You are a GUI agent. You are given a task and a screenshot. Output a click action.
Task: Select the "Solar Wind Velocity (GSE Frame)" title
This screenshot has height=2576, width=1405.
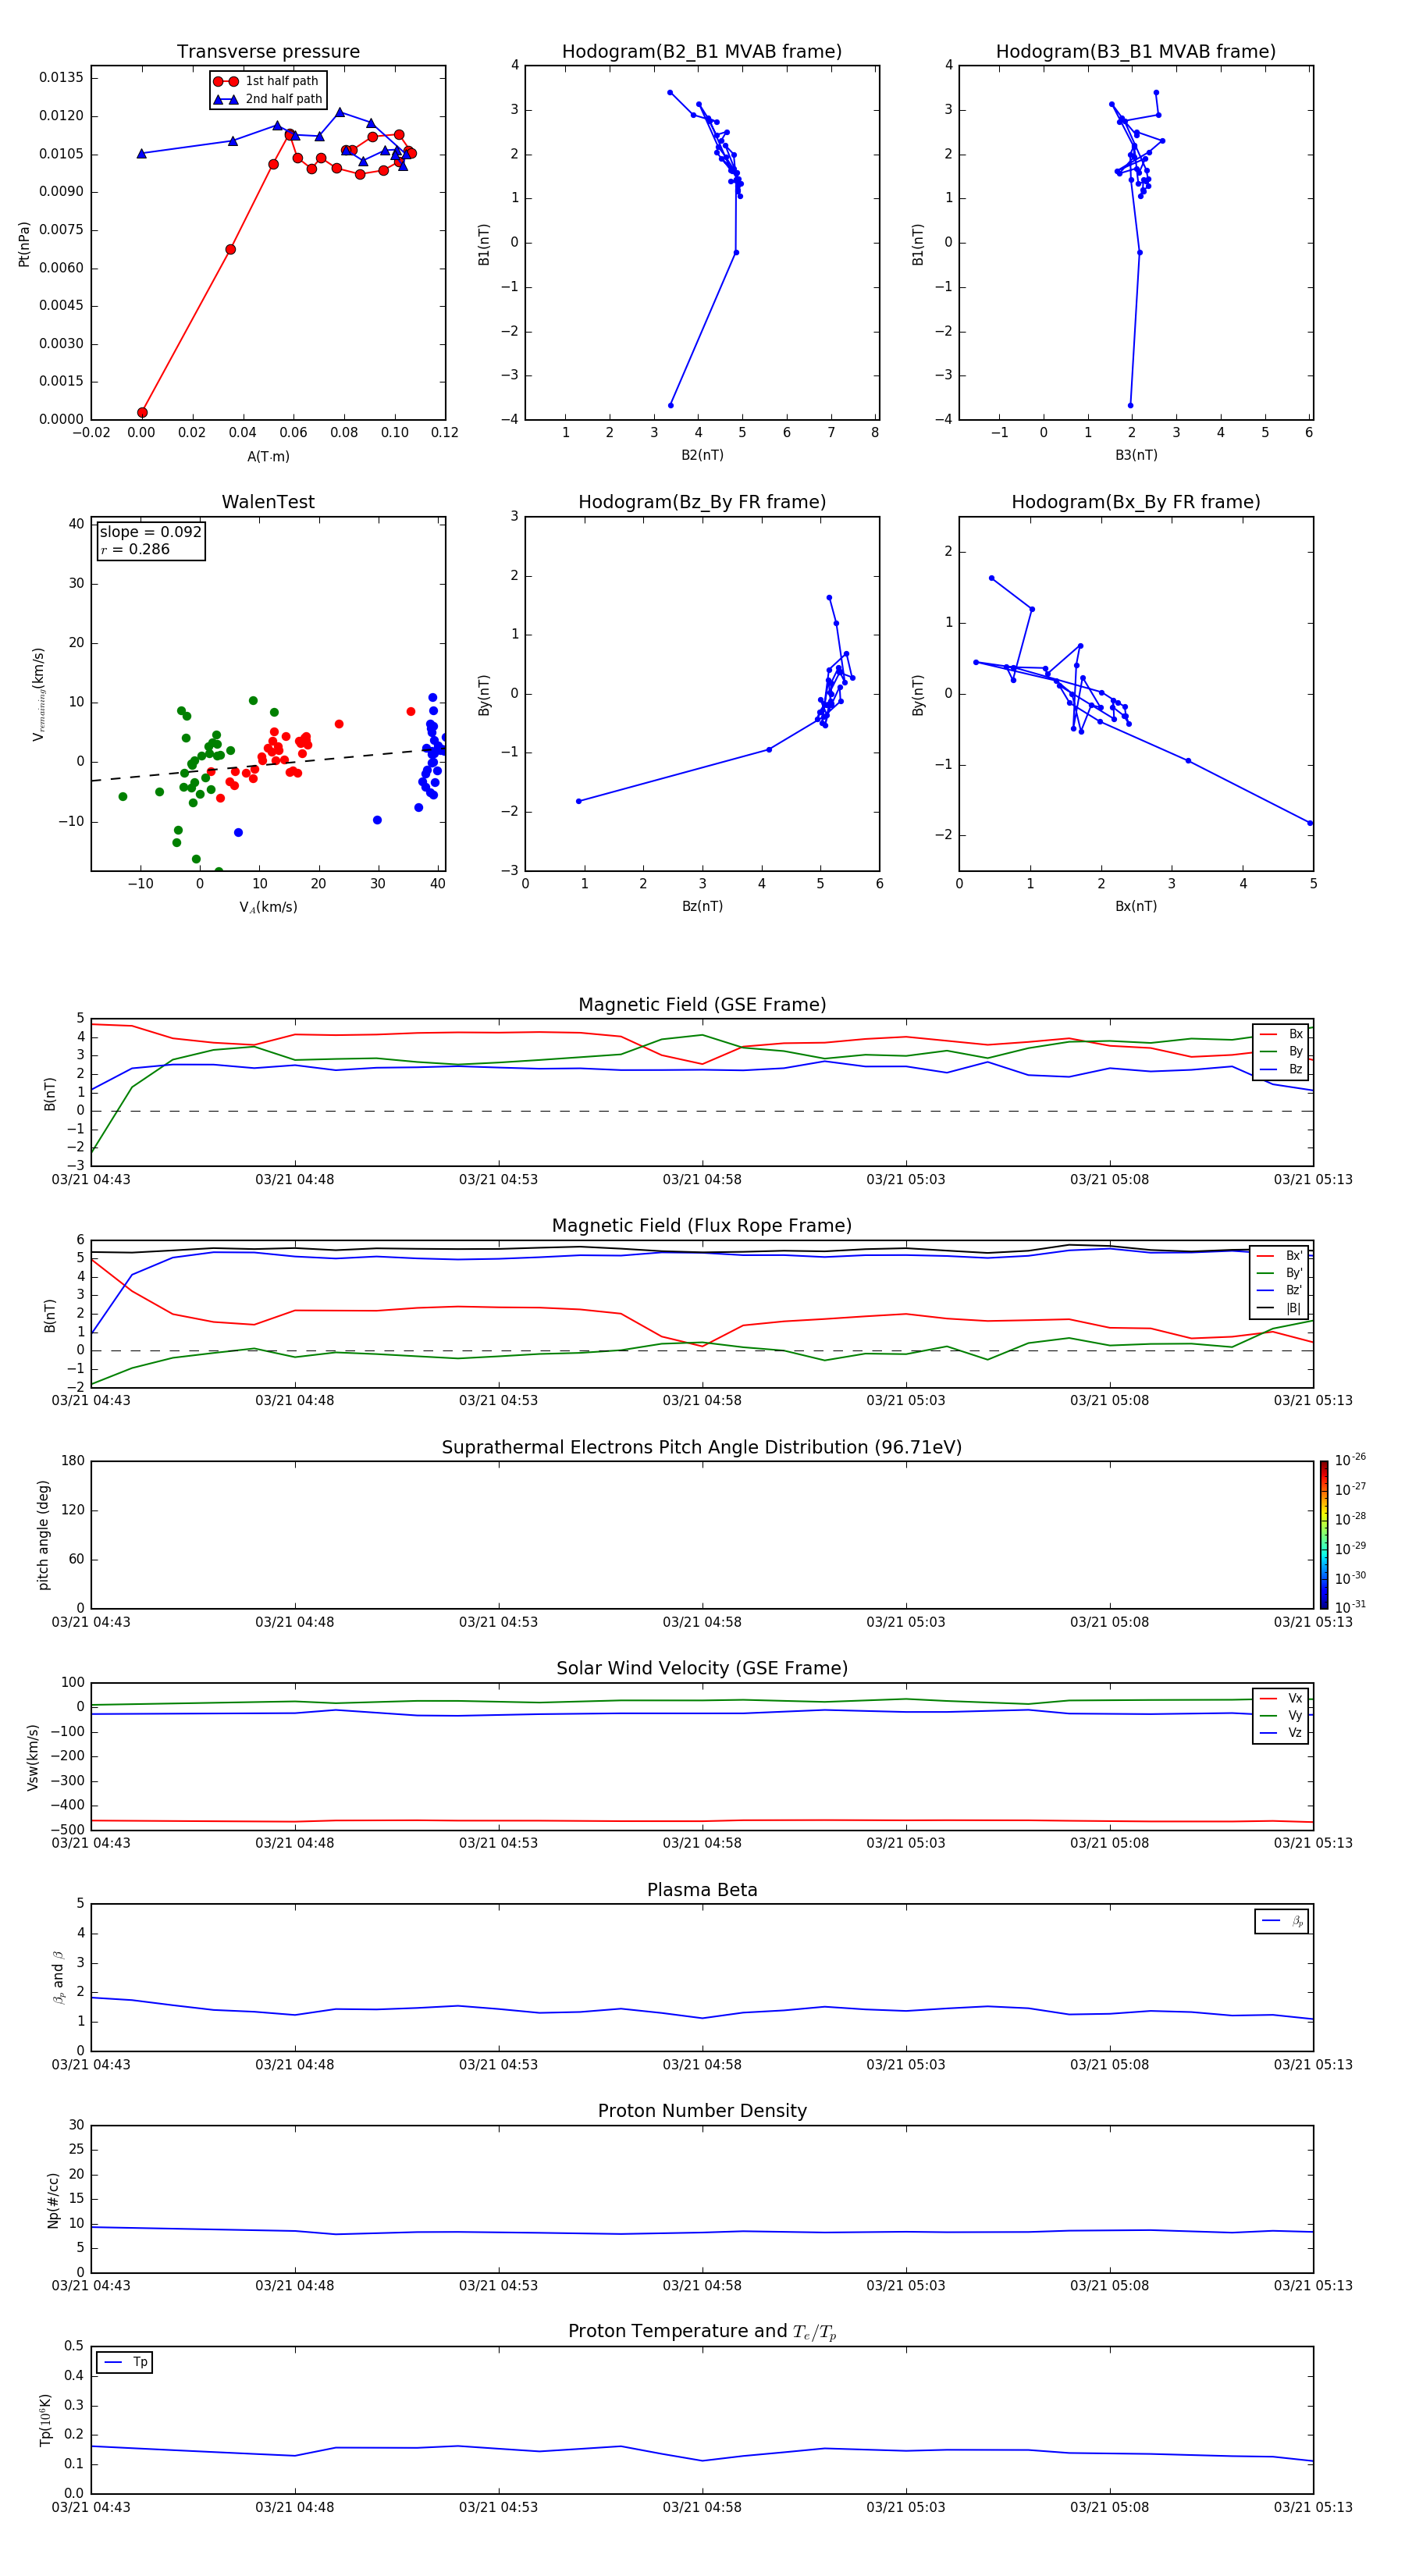702,1669
